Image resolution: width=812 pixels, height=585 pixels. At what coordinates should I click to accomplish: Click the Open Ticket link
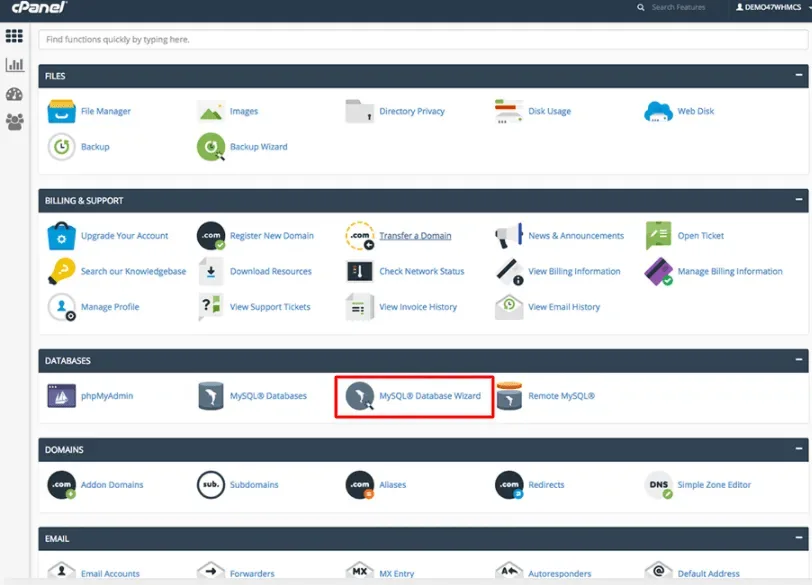[701, 236]
